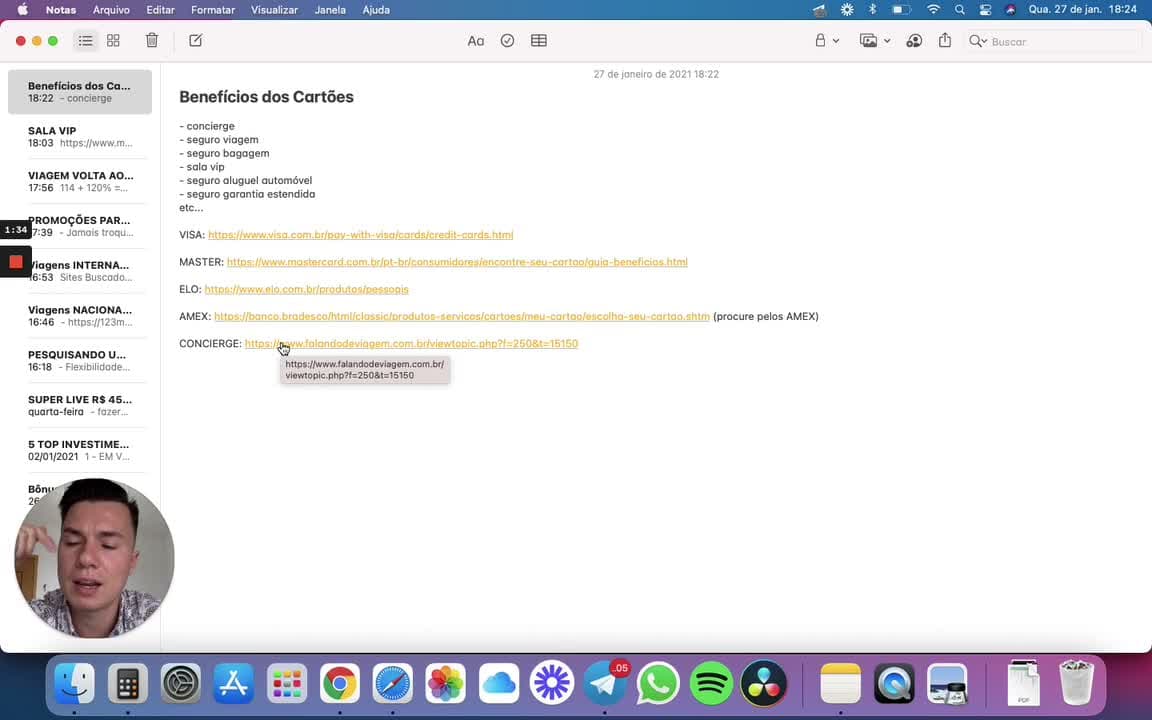Open the Bluetooth menu bar icon
The height and width of the screenshot is (720, 1152).
coord(873,10)
